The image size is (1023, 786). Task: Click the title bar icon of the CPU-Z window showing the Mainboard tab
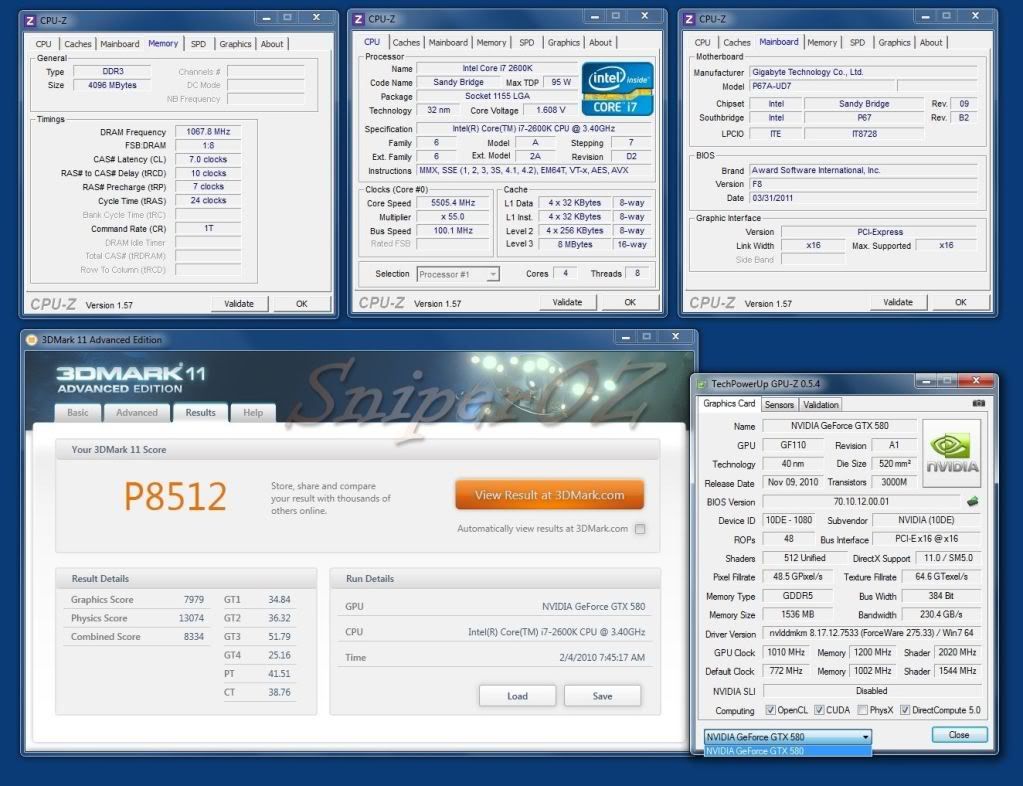click(690, 19)
